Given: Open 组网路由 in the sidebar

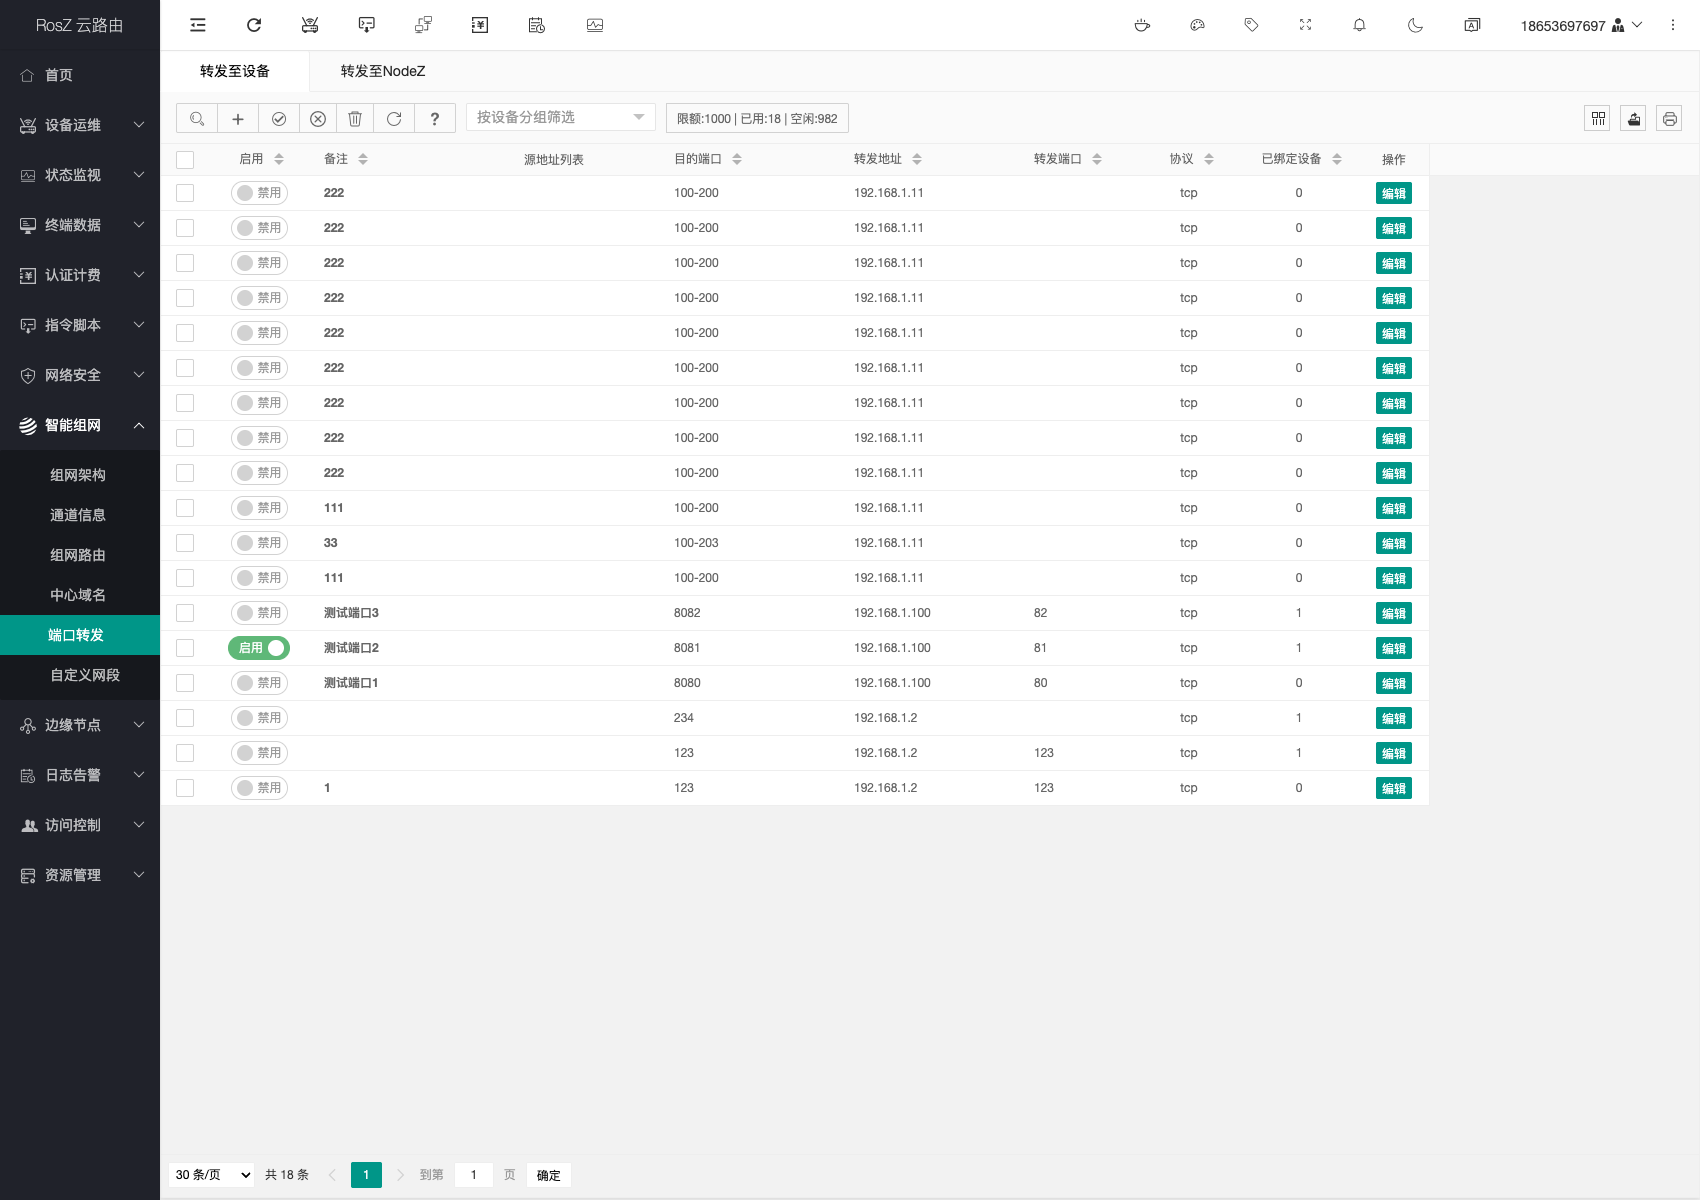Looking at the screenshot, I should coord(78,555).
